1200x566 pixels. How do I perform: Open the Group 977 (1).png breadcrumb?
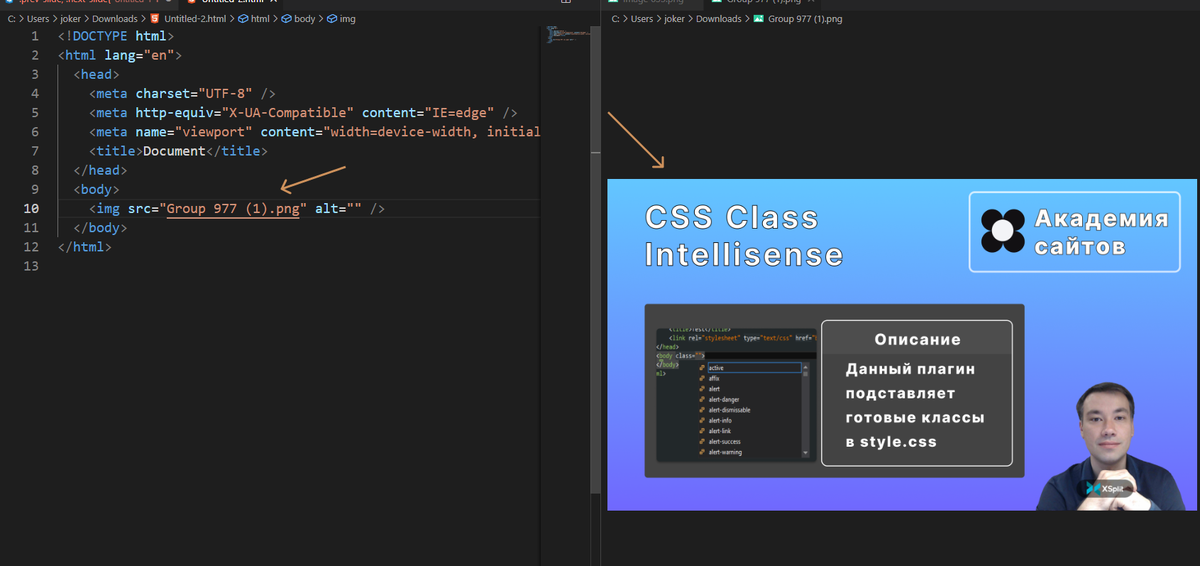[x=805, y=18]
